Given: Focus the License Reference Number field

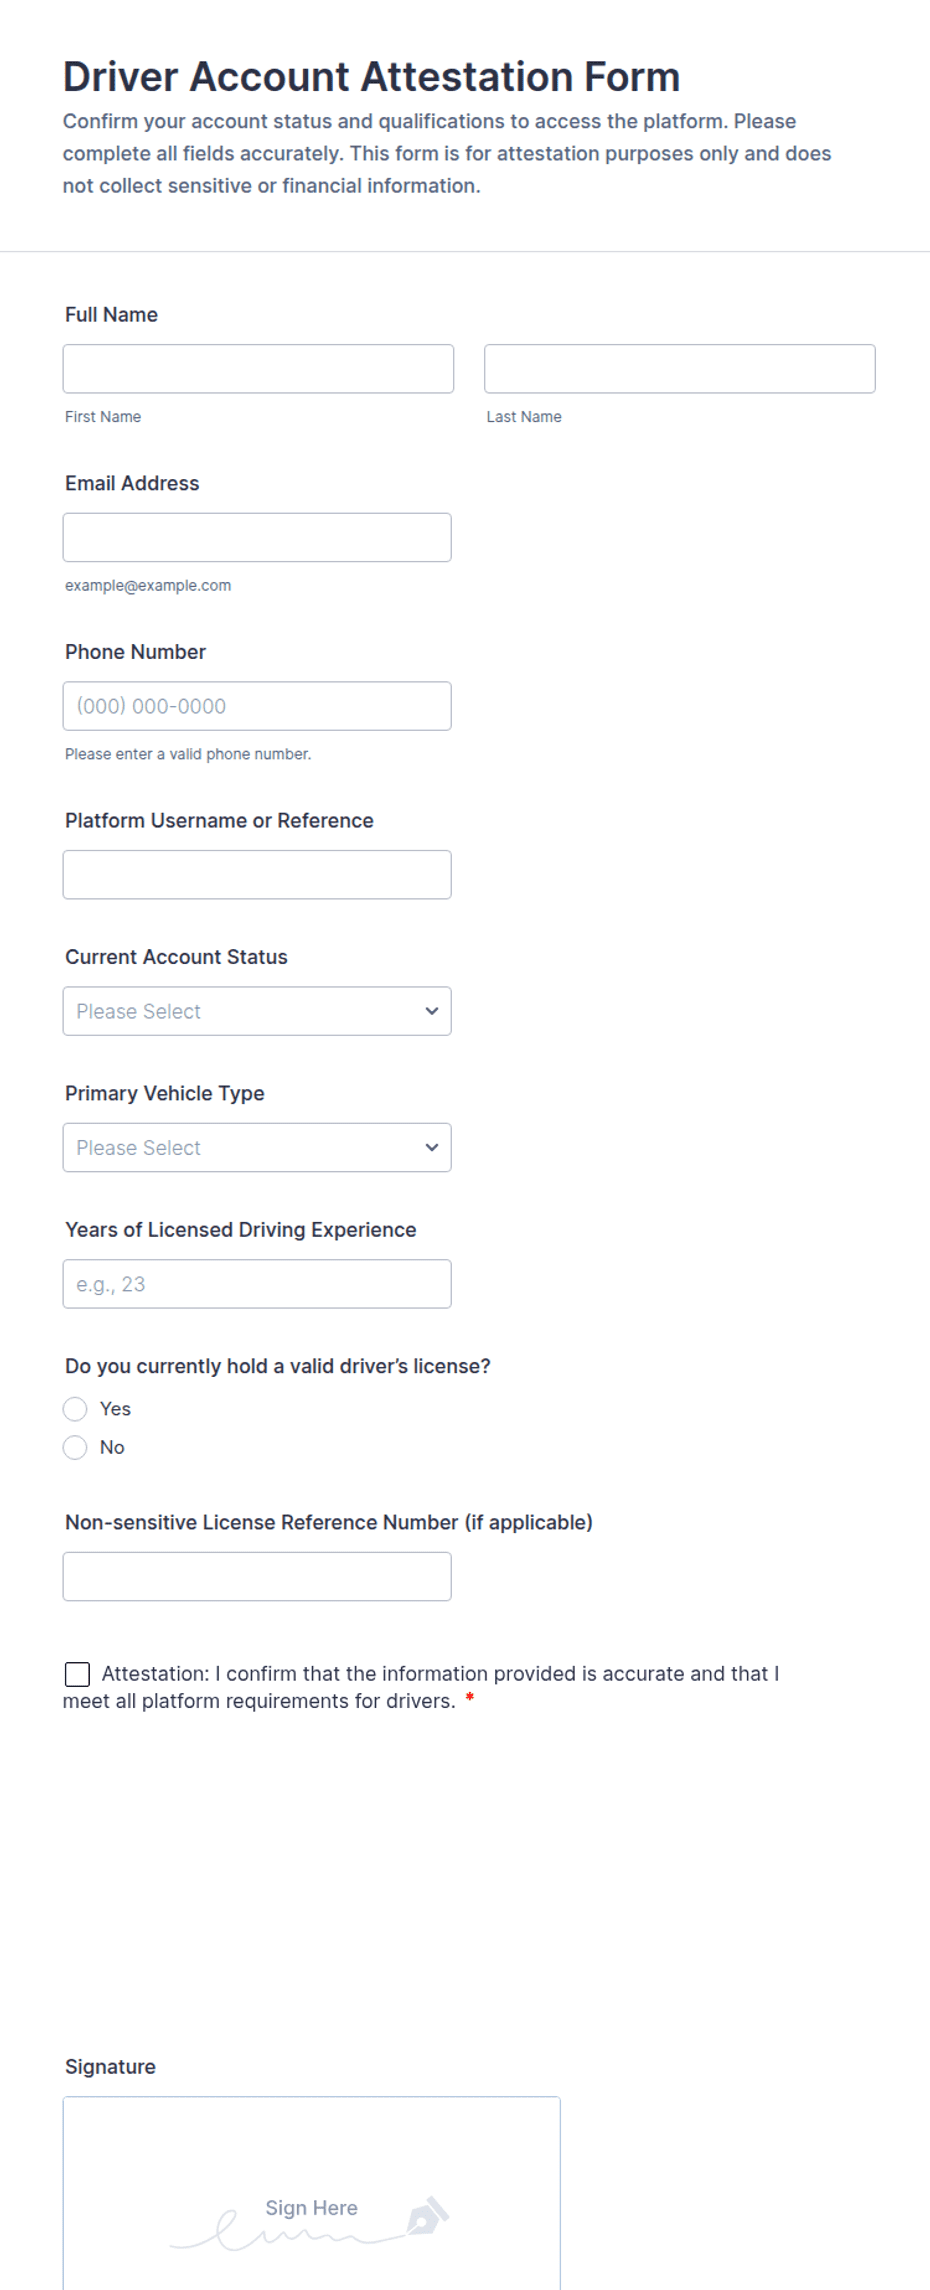Looking at the screenshot, I should (x=257, y=1576).
